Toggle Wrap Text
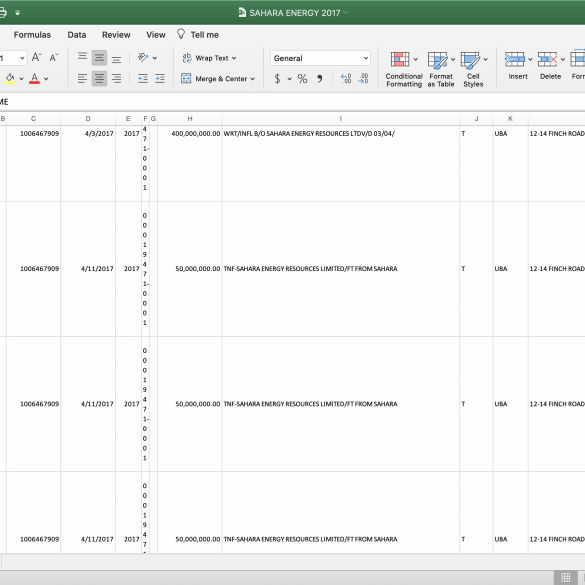585x585 pixels. pyautogui.click(x=205, y=58)
